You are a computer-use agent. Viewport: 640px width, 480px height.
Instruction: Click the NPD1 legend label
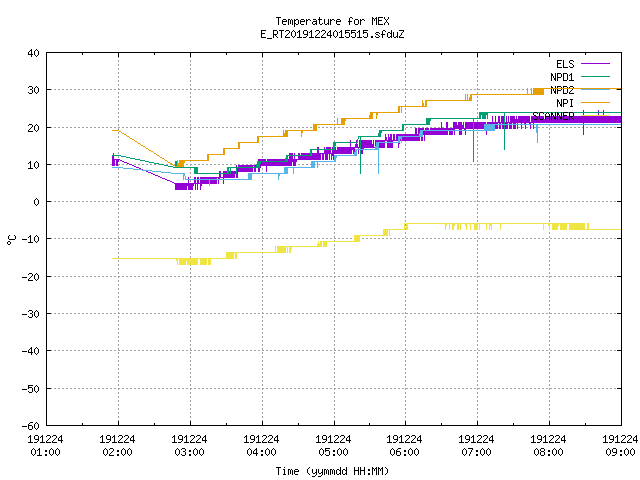(x=562, y=77)
